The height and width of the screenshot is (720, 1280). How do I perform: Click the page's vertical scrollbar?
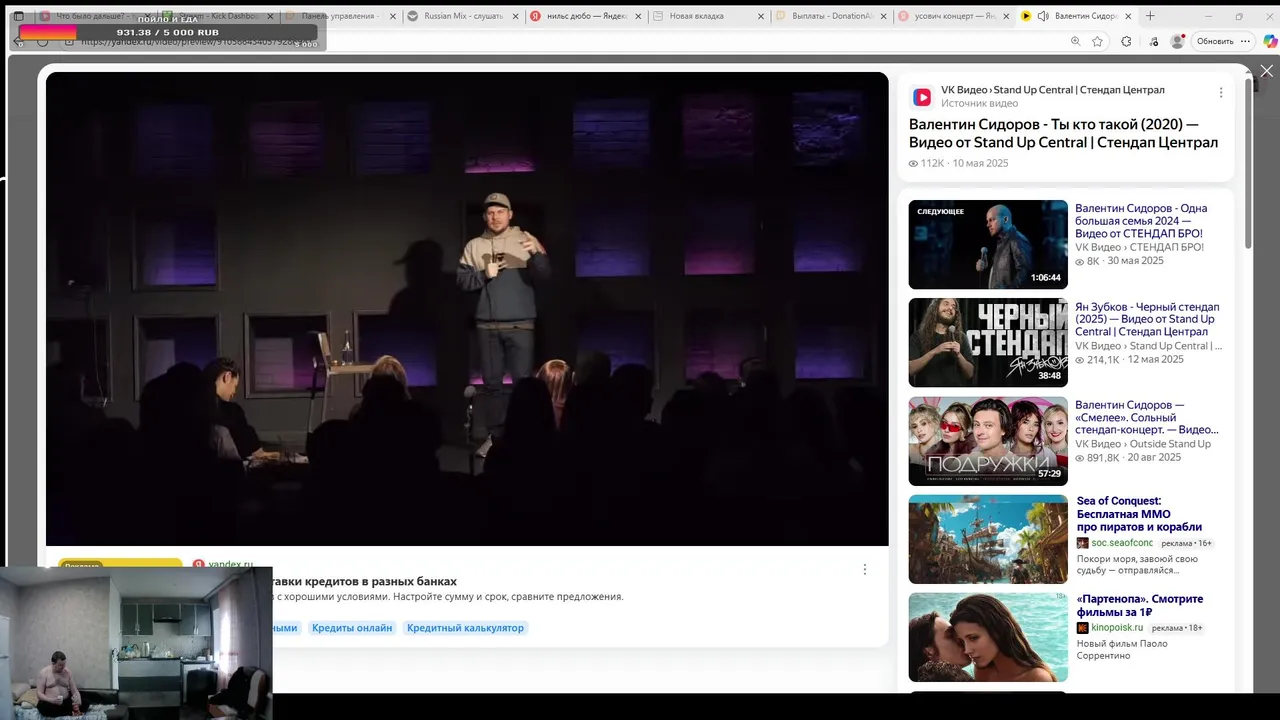coord(1248,165)
